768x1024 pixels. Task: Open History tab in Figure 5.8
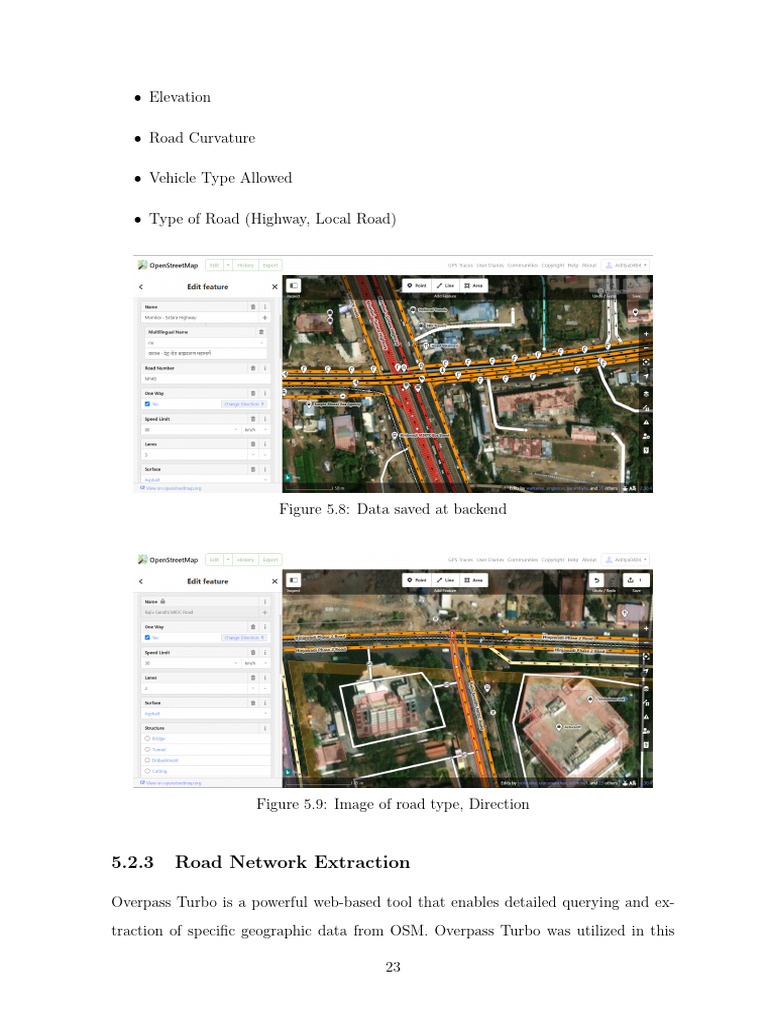tap(246, 265)
